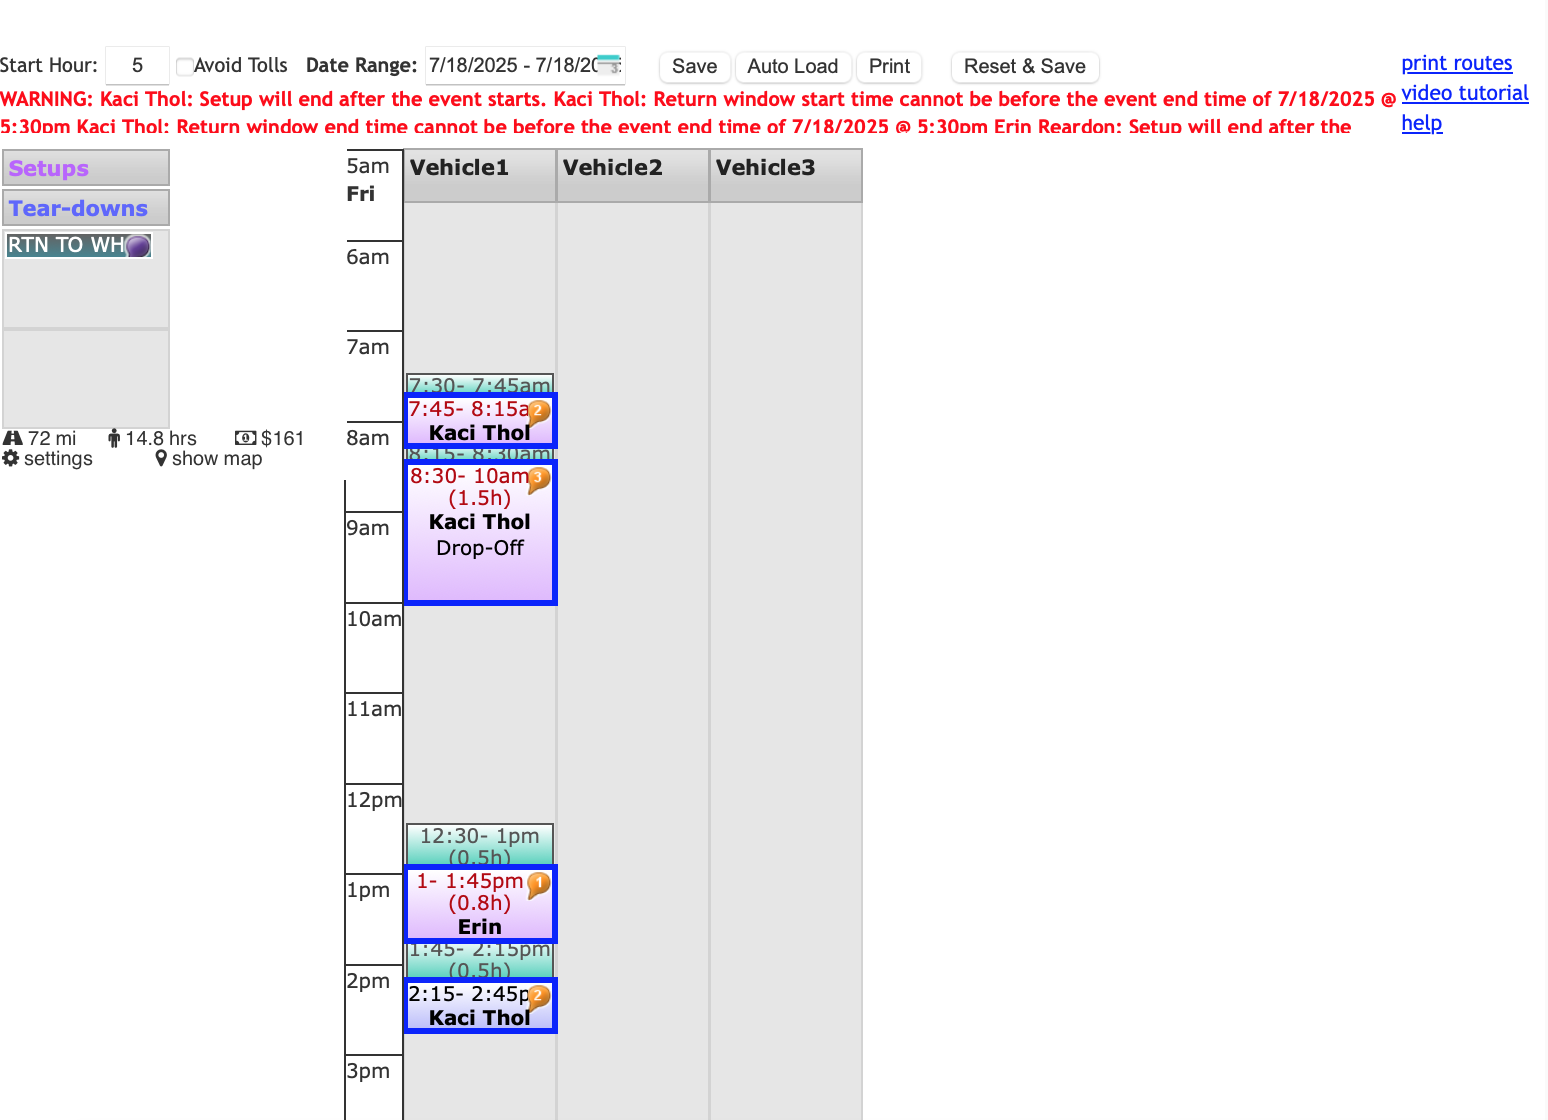Click orange pin badge on 7:45 Kaci Thol event
The height and width of the screenshot is (1120, 1548).
click(538, 411)
